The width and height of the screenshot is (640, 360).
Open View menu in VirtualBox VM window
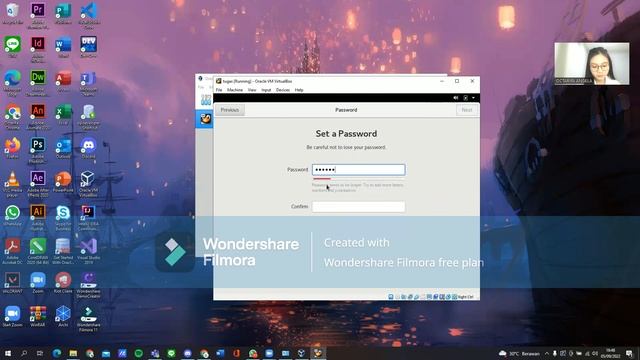coord(252,90)
